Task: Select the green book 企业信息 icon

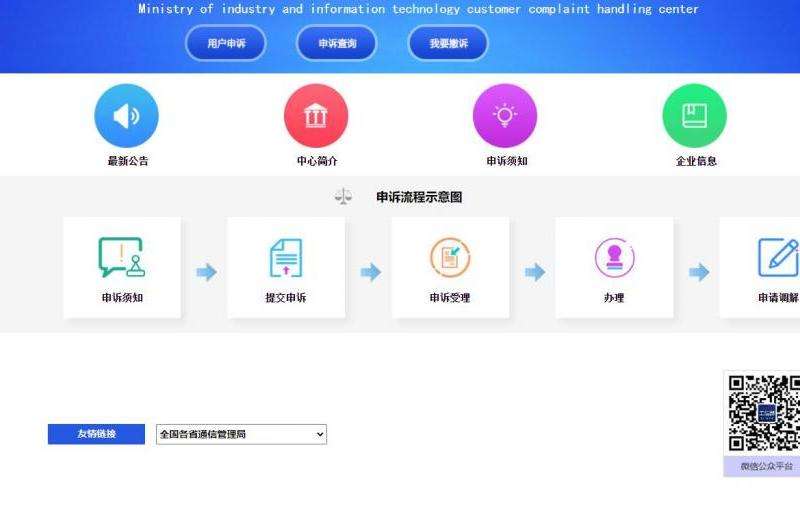Action: tap(694, 116)
